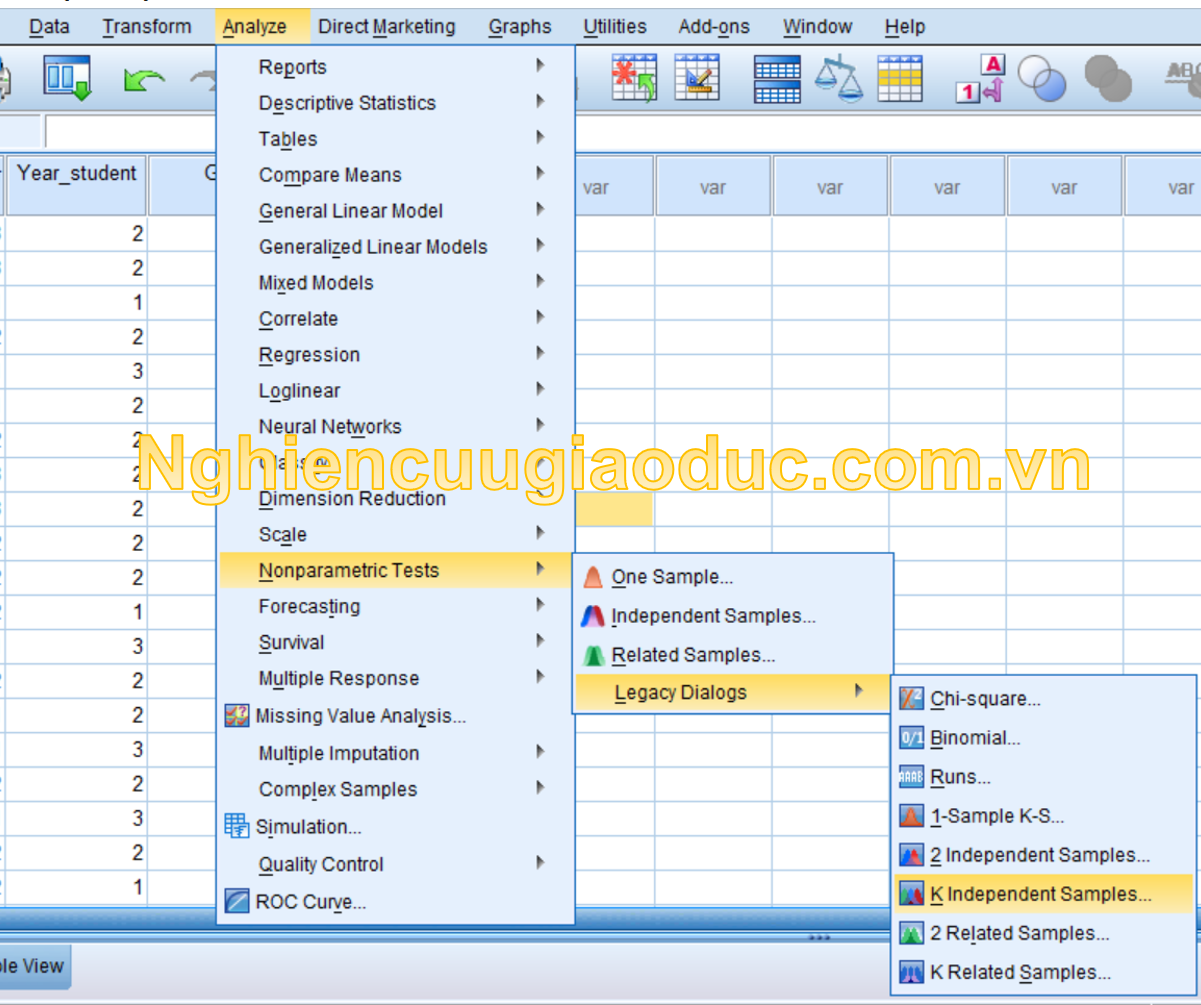Click the Use Variable Sets circles icon
This screenshot has width=1201, height=1005.
pos(1042,78)
